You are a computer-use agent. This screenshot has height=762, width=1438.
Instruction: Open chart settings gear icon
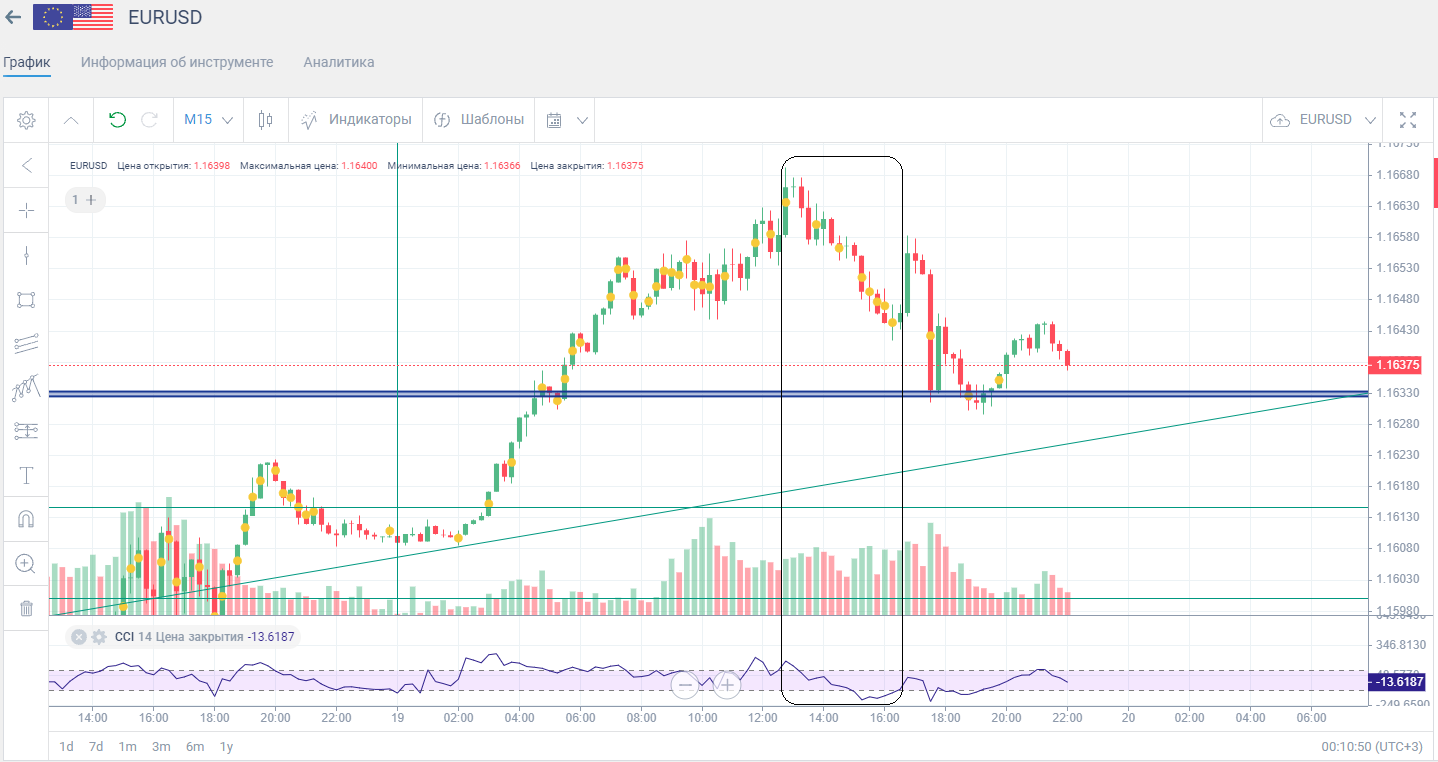(26, 120)
